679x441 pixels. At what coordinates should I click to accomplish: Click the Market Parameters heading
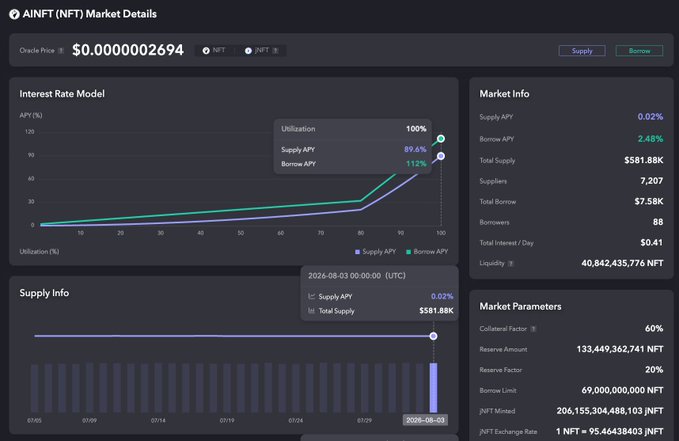click(520, 307)
